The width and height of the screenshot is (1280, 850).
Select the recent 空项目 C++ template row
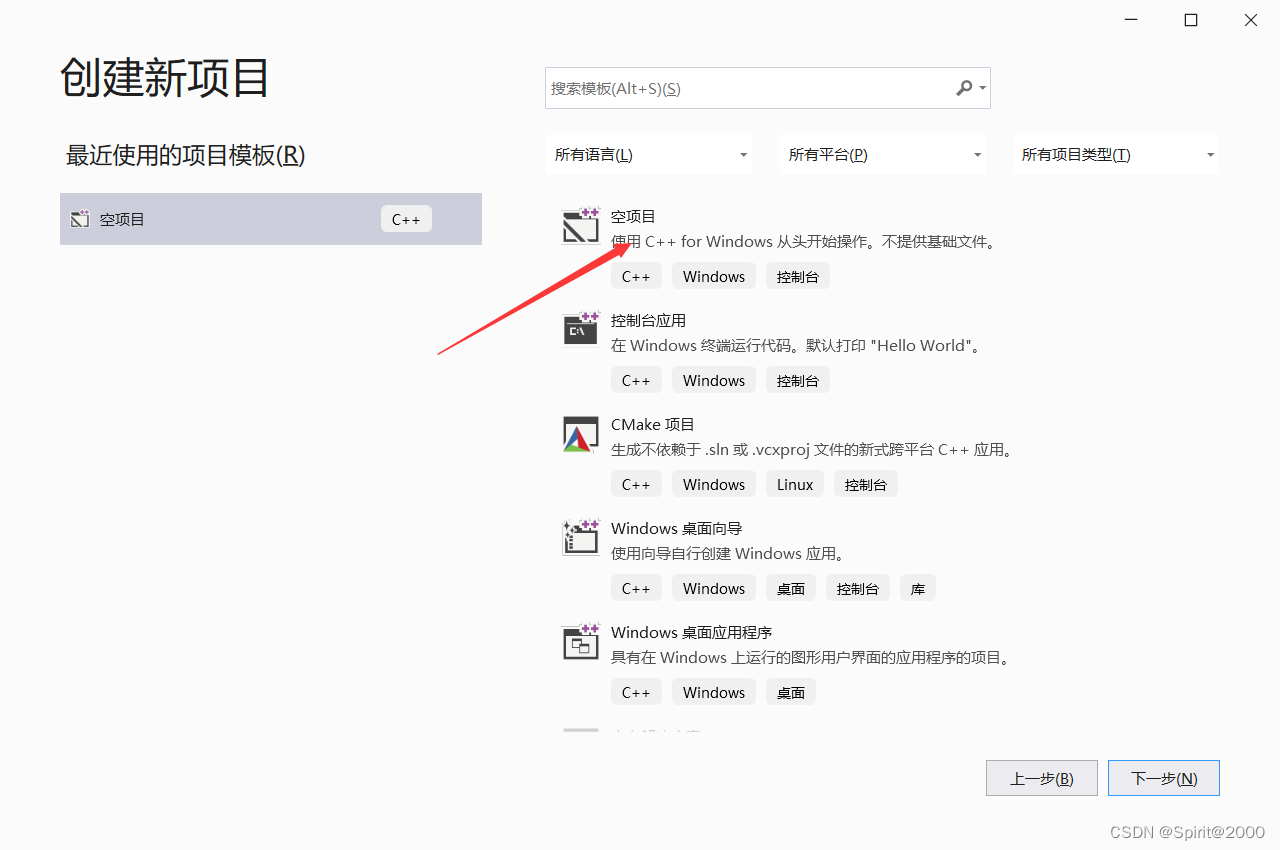[271, 219]
